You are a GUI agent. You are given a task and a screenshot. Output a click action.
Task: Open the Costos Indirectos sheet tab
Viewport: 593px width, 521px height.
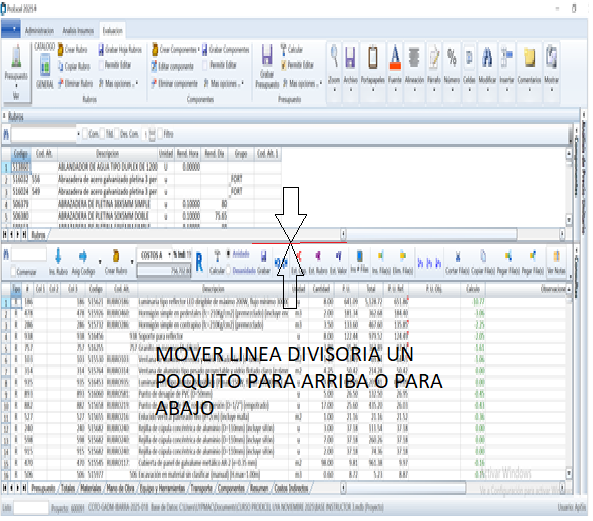tap(291, 488)
